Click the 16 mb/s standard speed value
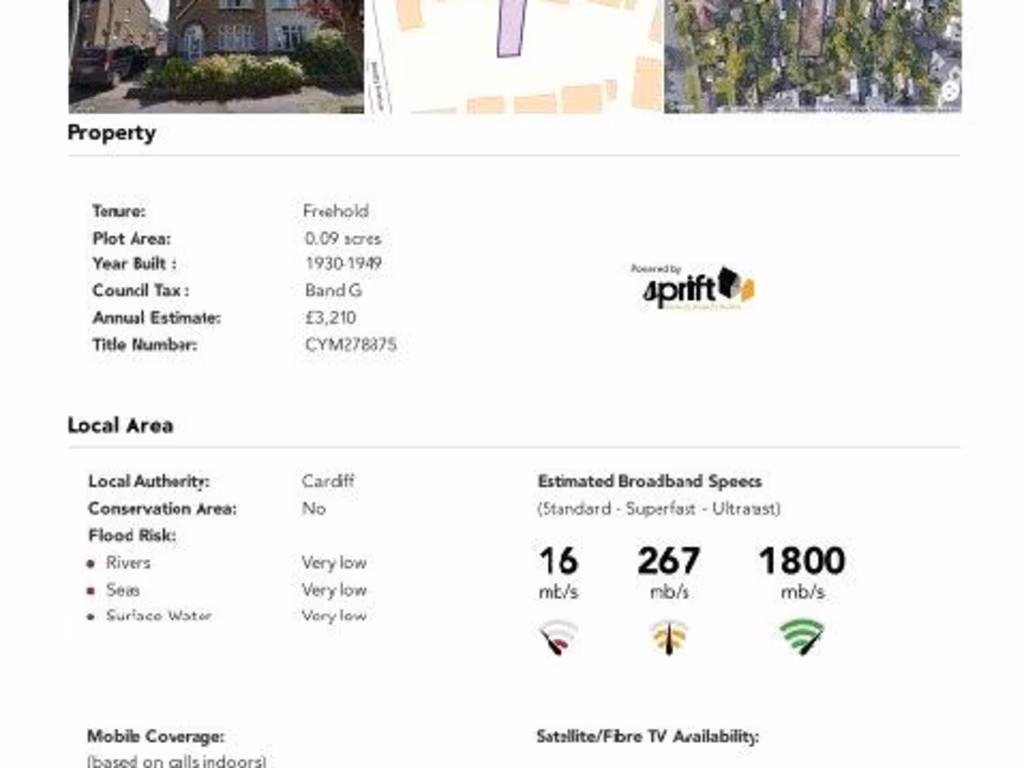 pyautogui.click(x=558, y=561)
